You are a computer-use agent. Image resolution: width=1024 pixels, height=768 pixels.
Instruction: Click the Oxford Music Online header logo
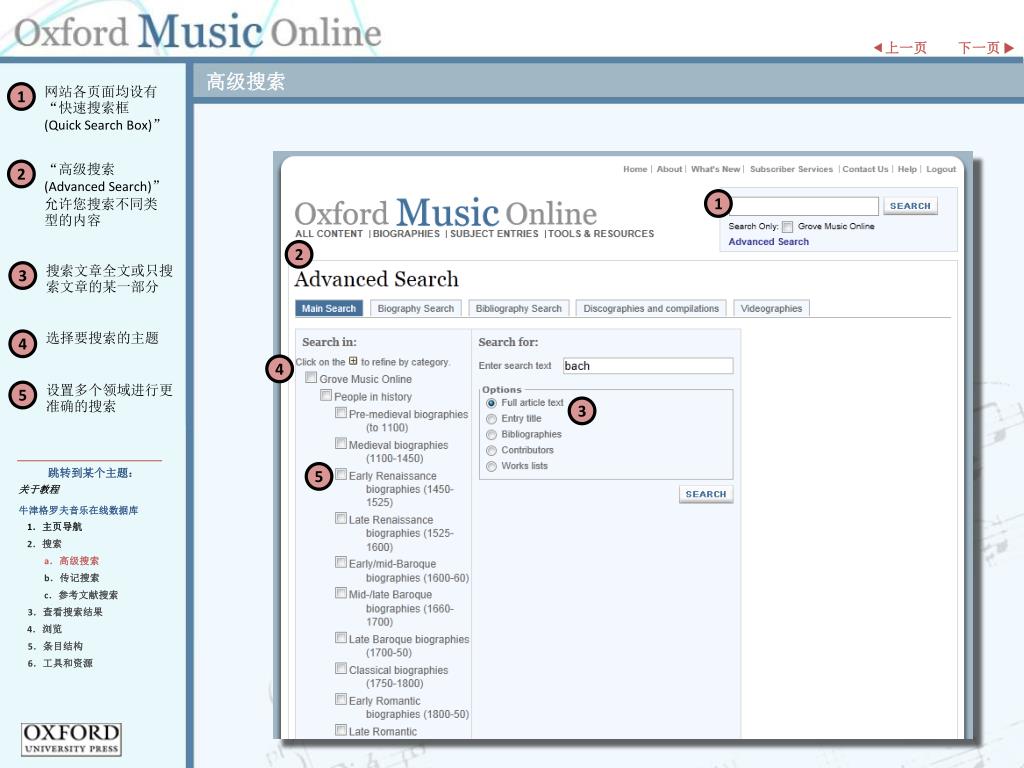coord(198,31)
